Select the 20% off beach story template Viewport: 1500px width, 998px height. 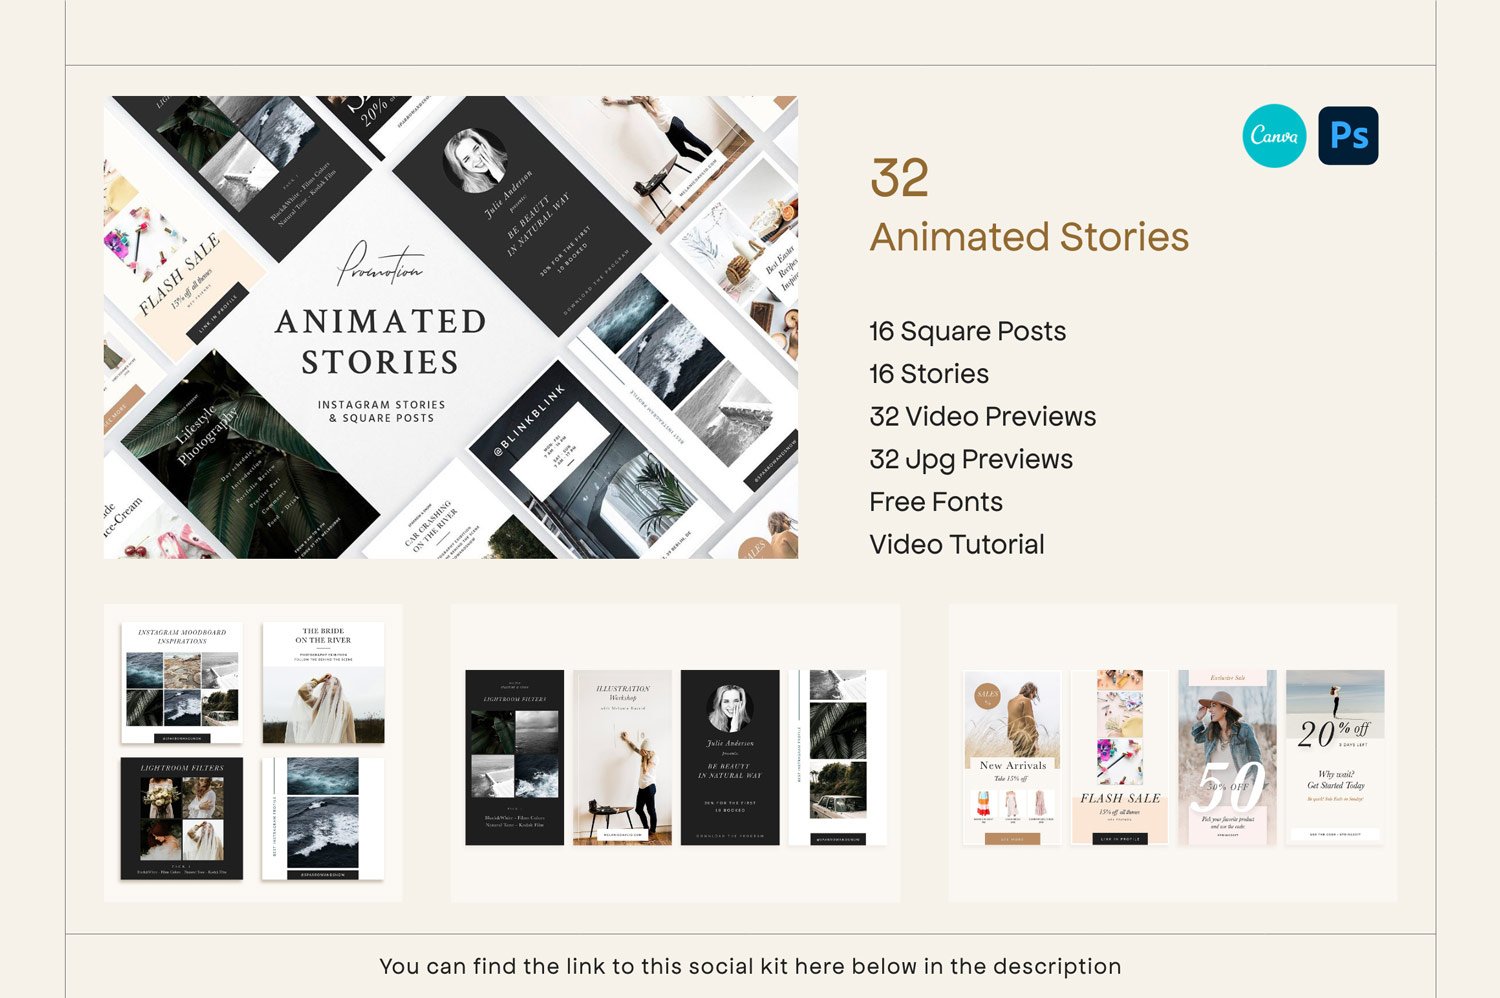[x=1335, y=757]
